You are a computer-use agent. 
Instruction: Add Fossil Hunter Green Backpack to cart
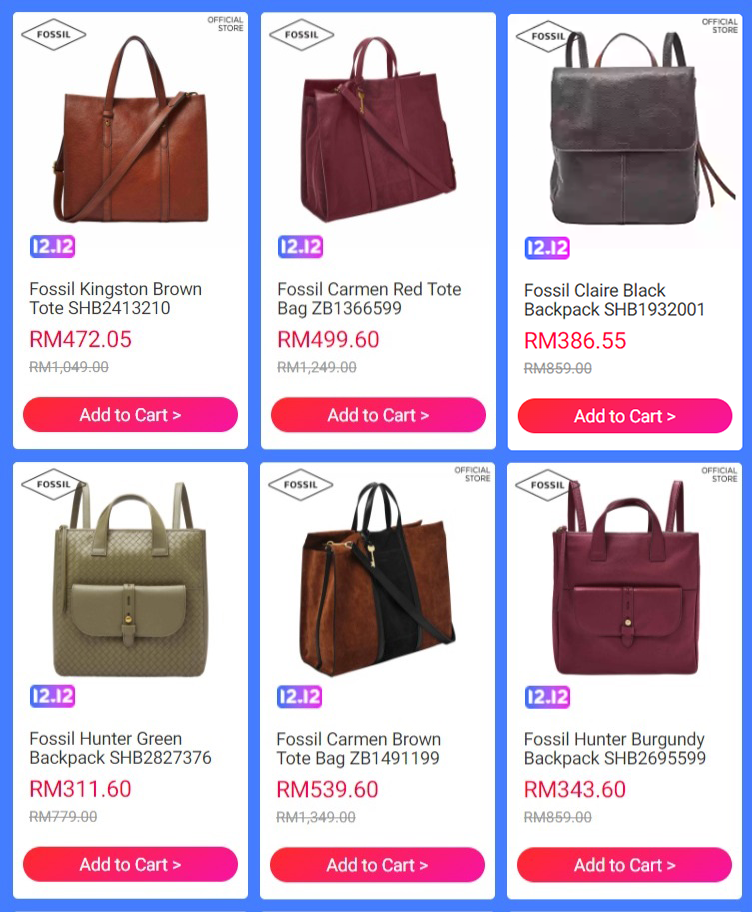(x=130, y=864)
